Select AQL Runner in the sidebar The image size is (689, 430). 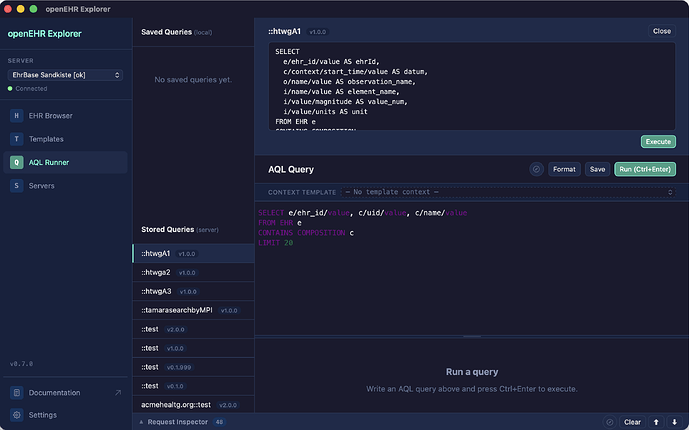point(65,163)
